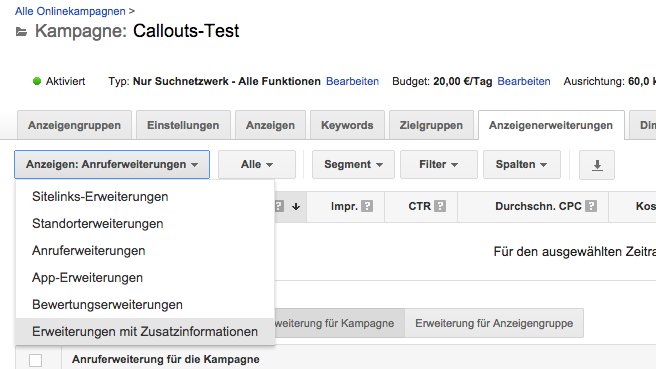Open the Segment dropdown
The height and width of the screenshot is (369, 656).
353,164
